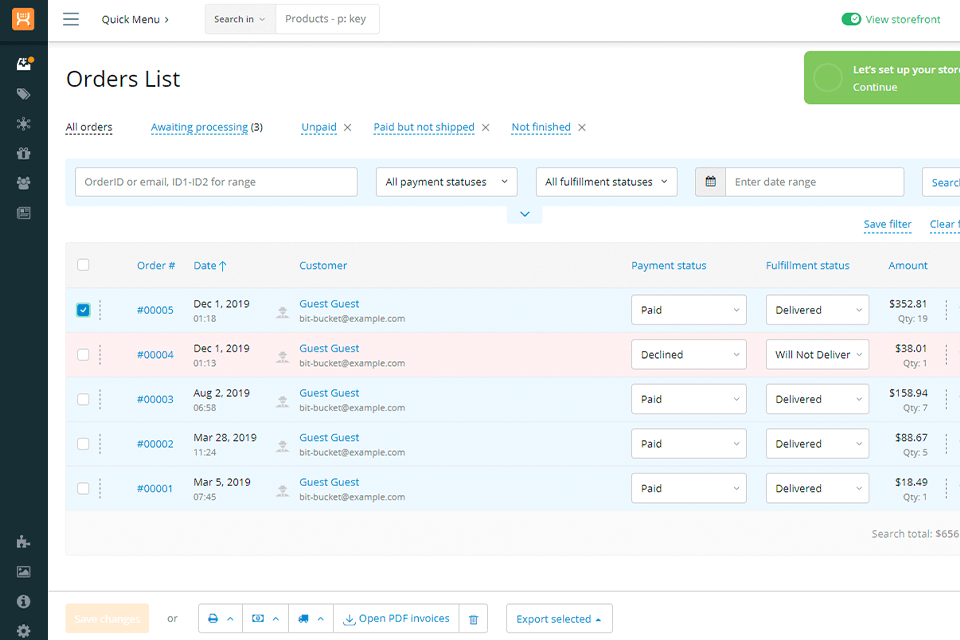The image size is (960, 640).
Task: Click Open PDF invoices button
Action: 396,619
